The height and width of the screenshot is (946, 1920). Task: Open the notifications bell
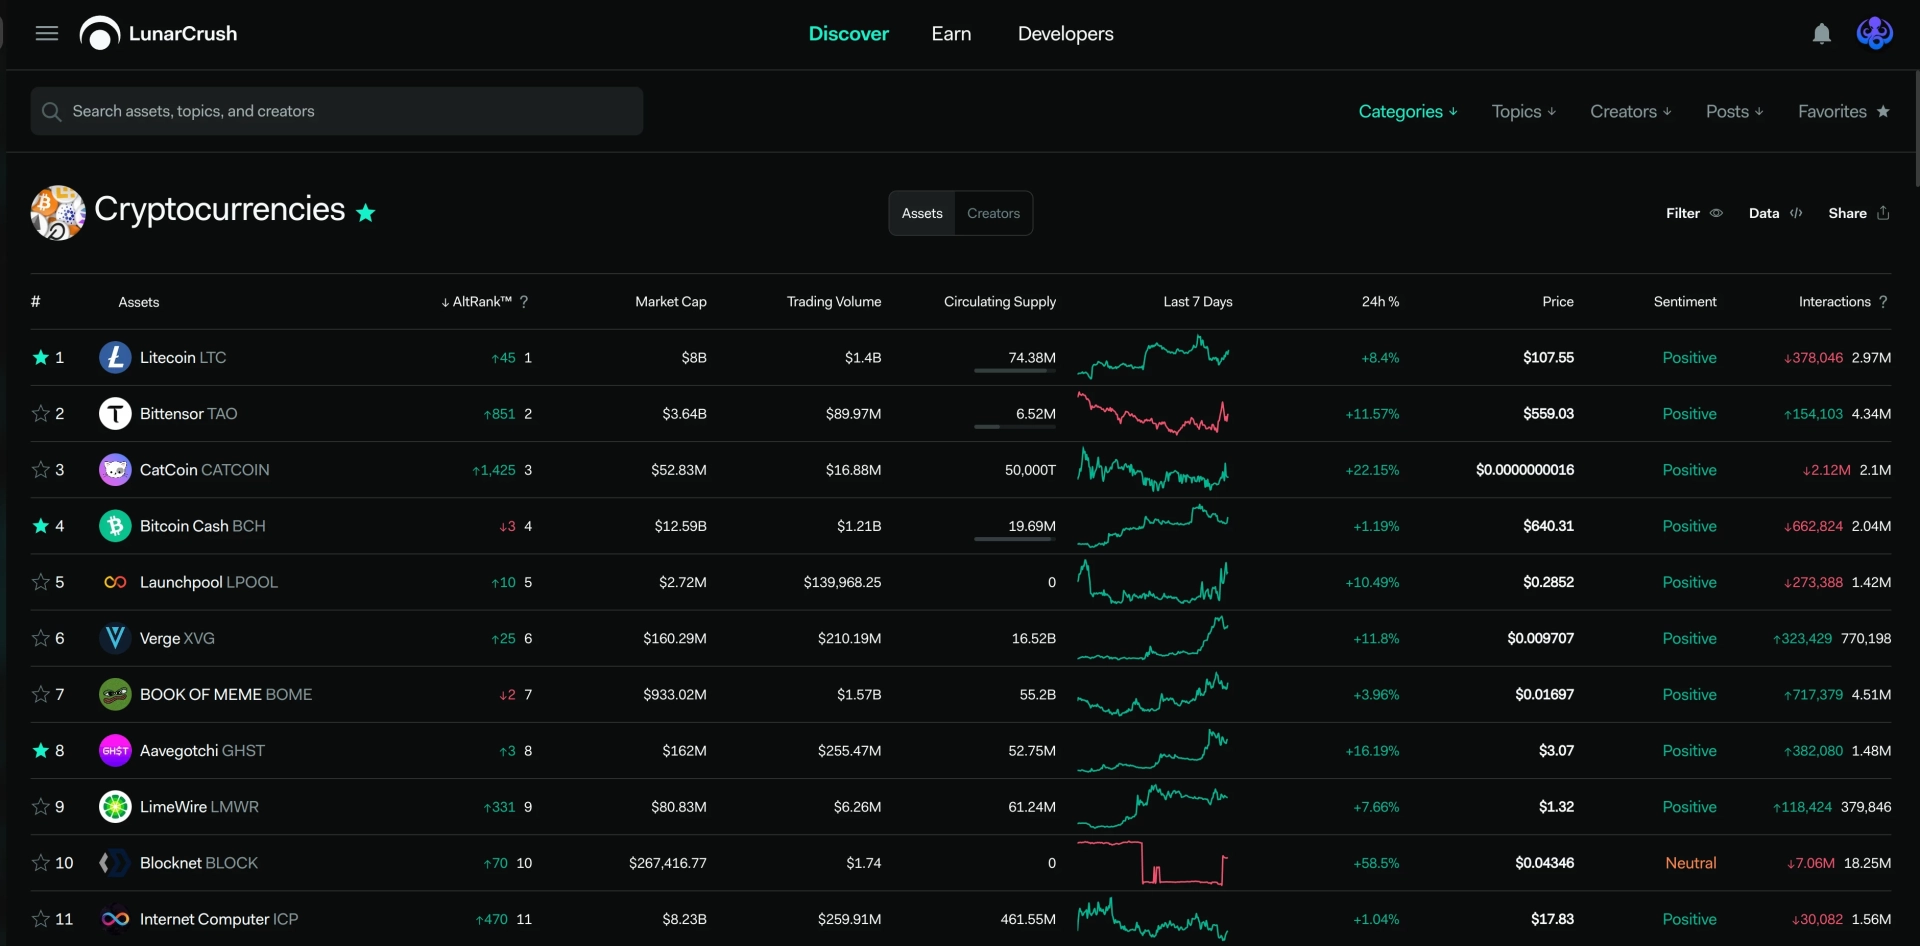point(1821,34)
